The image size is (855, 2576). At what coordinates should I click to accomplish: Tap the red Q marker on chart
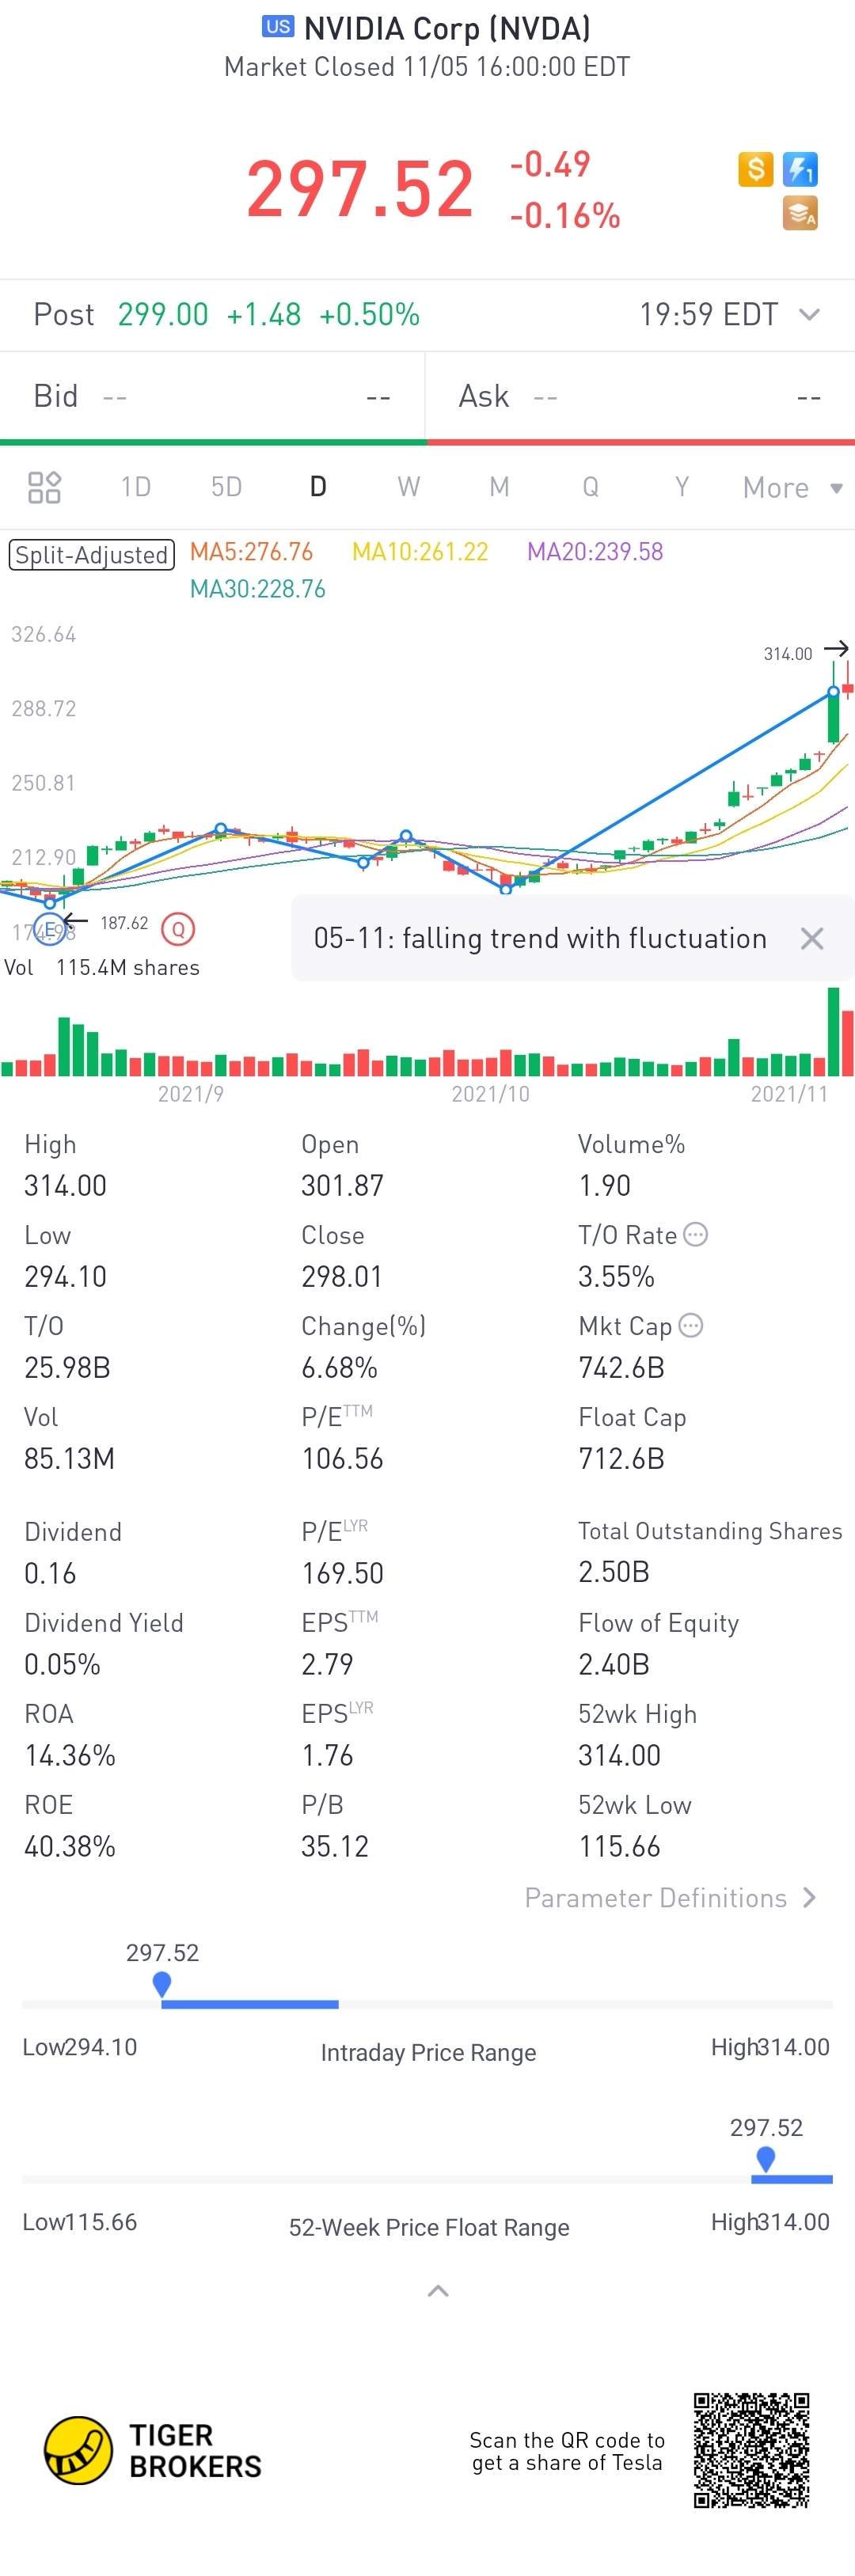click(x=178, y=929)
